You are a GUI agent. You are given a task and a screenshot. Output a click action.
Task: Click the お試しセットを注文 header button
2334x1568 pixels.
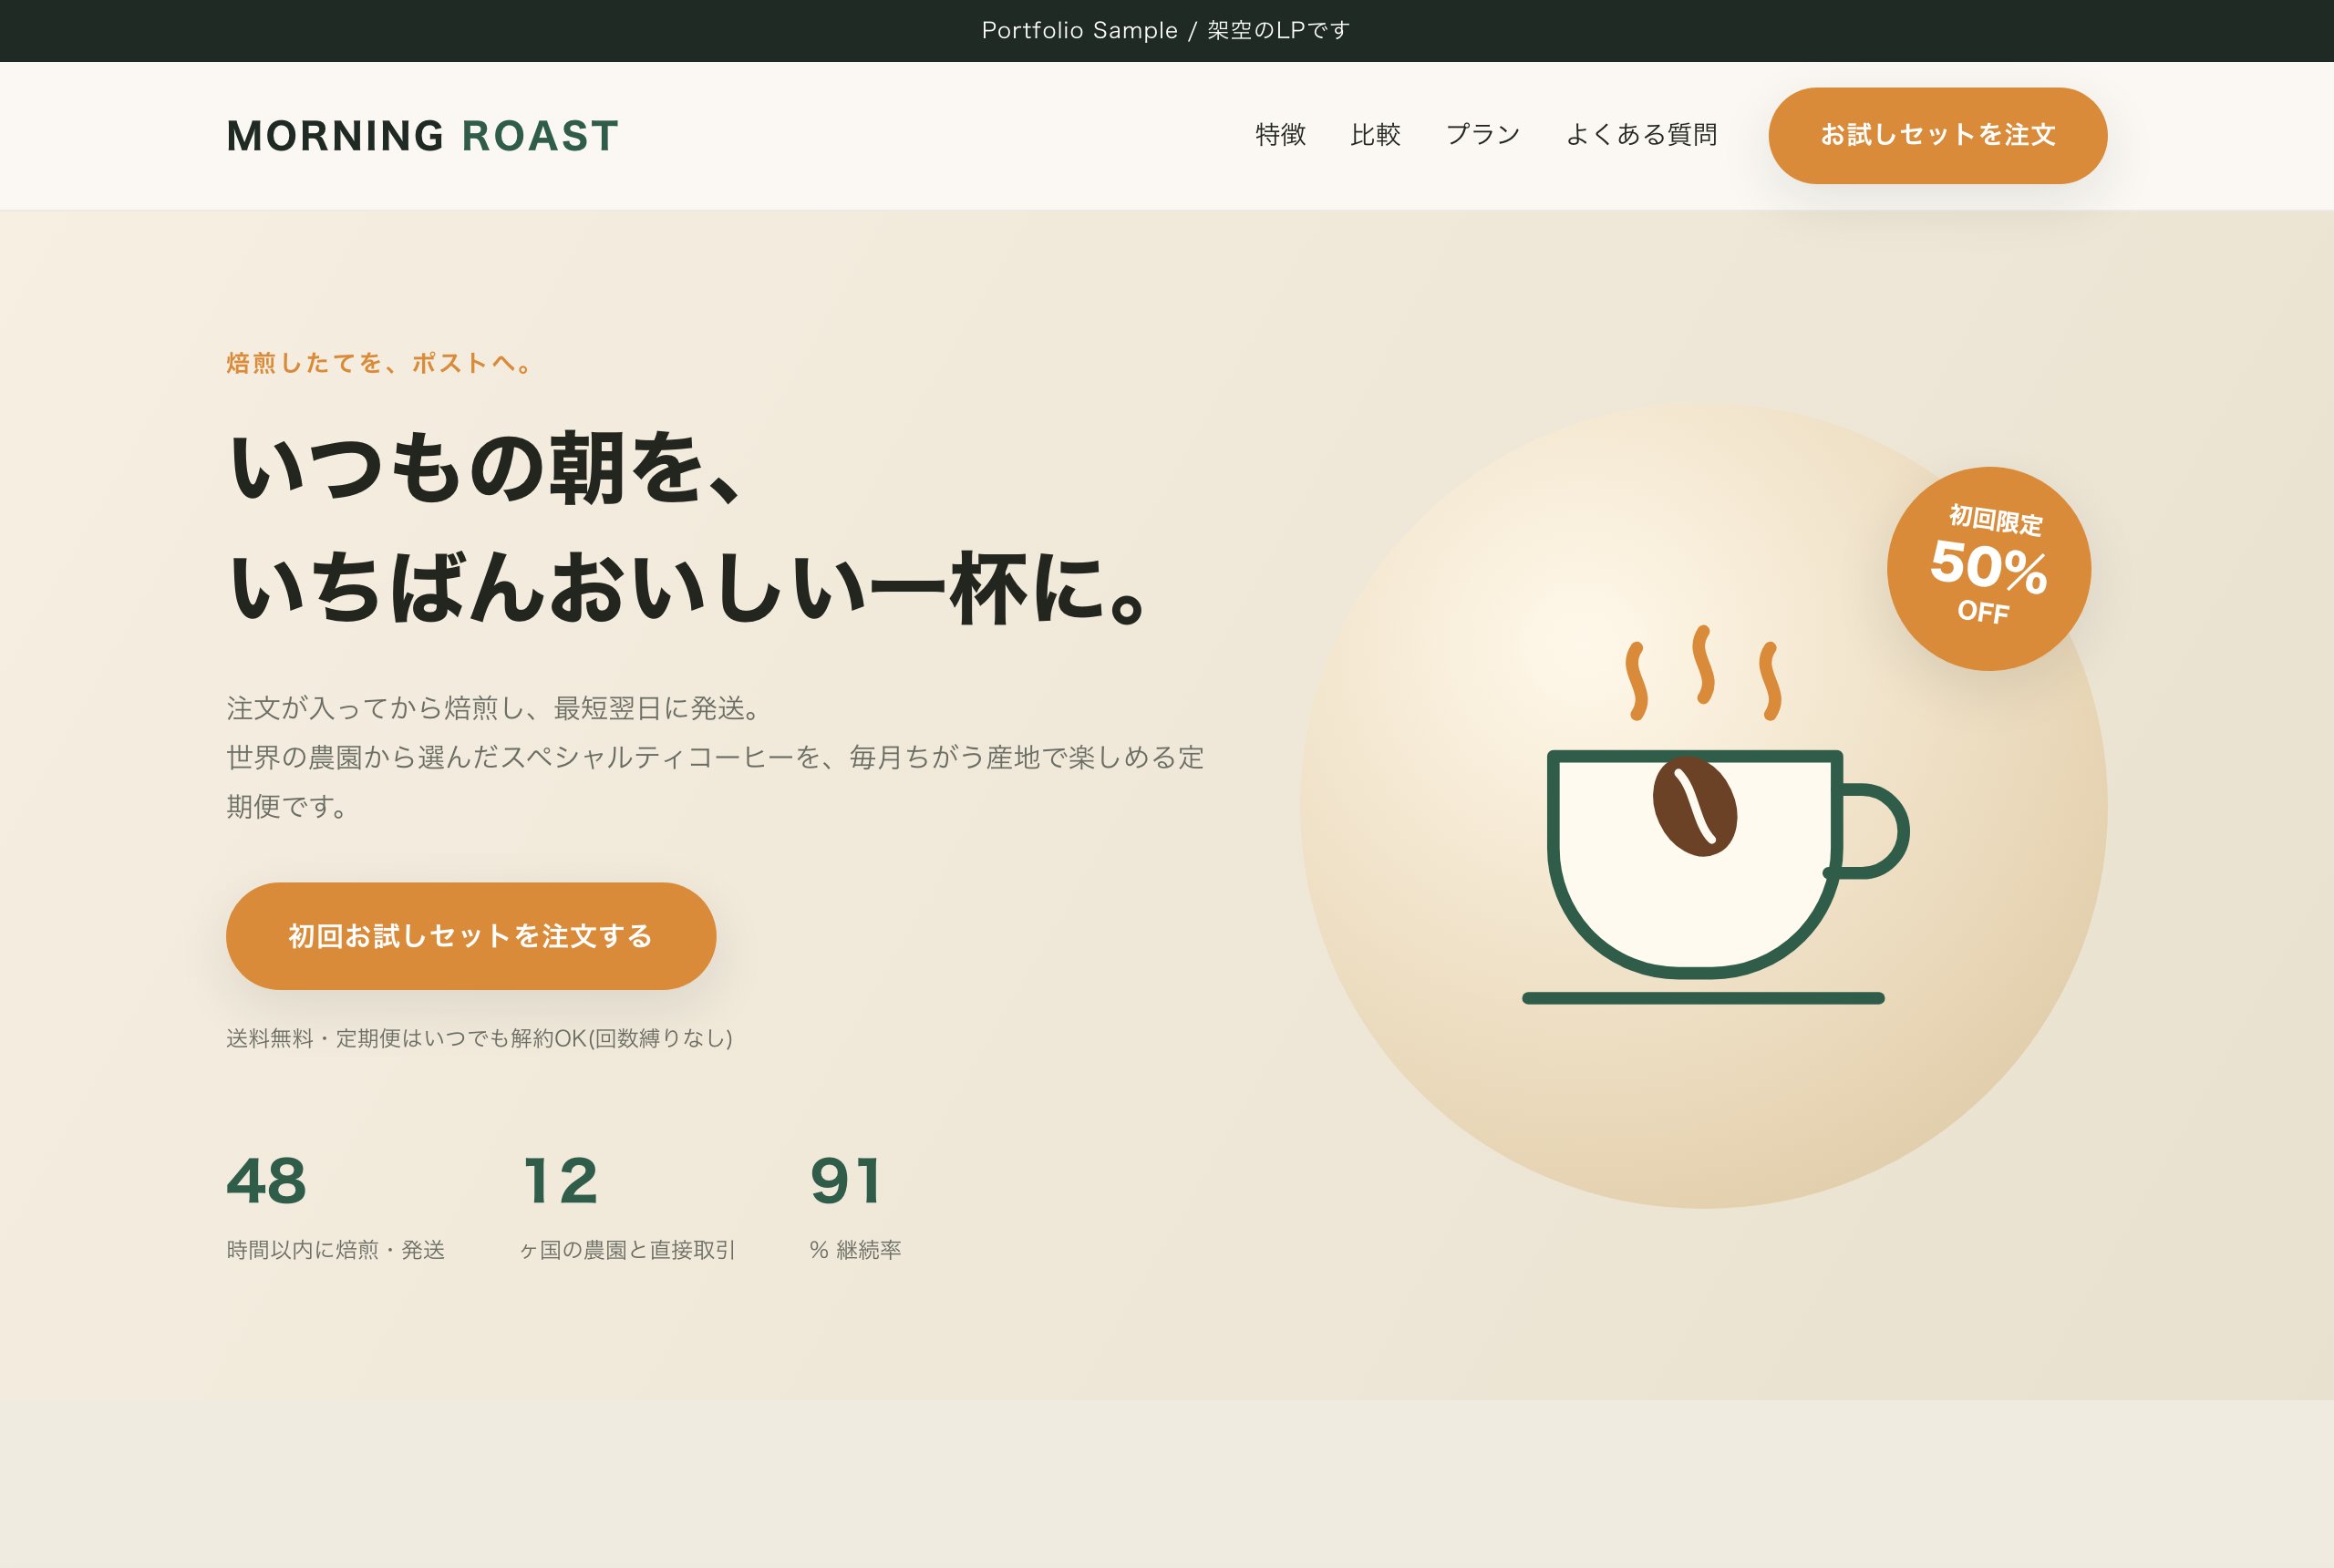point(1937,135)
